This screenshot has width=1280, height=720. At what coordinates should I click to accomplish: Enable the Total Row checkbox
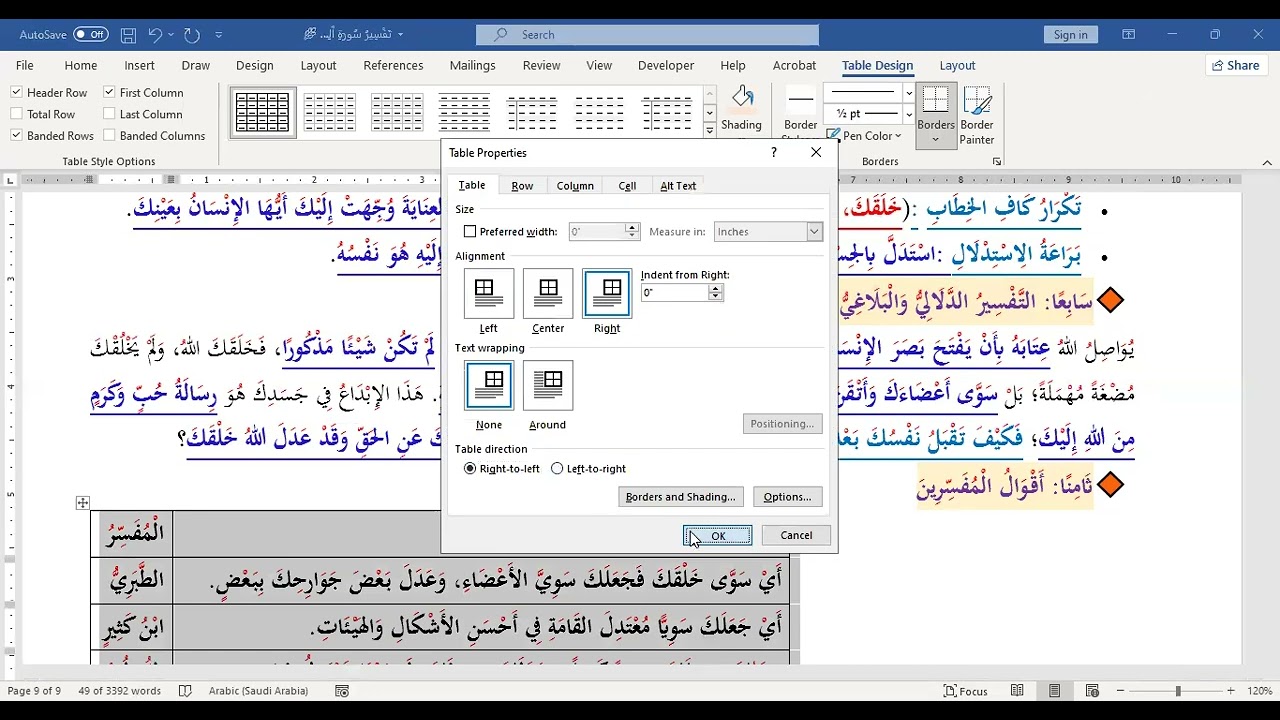pos(17,114)
